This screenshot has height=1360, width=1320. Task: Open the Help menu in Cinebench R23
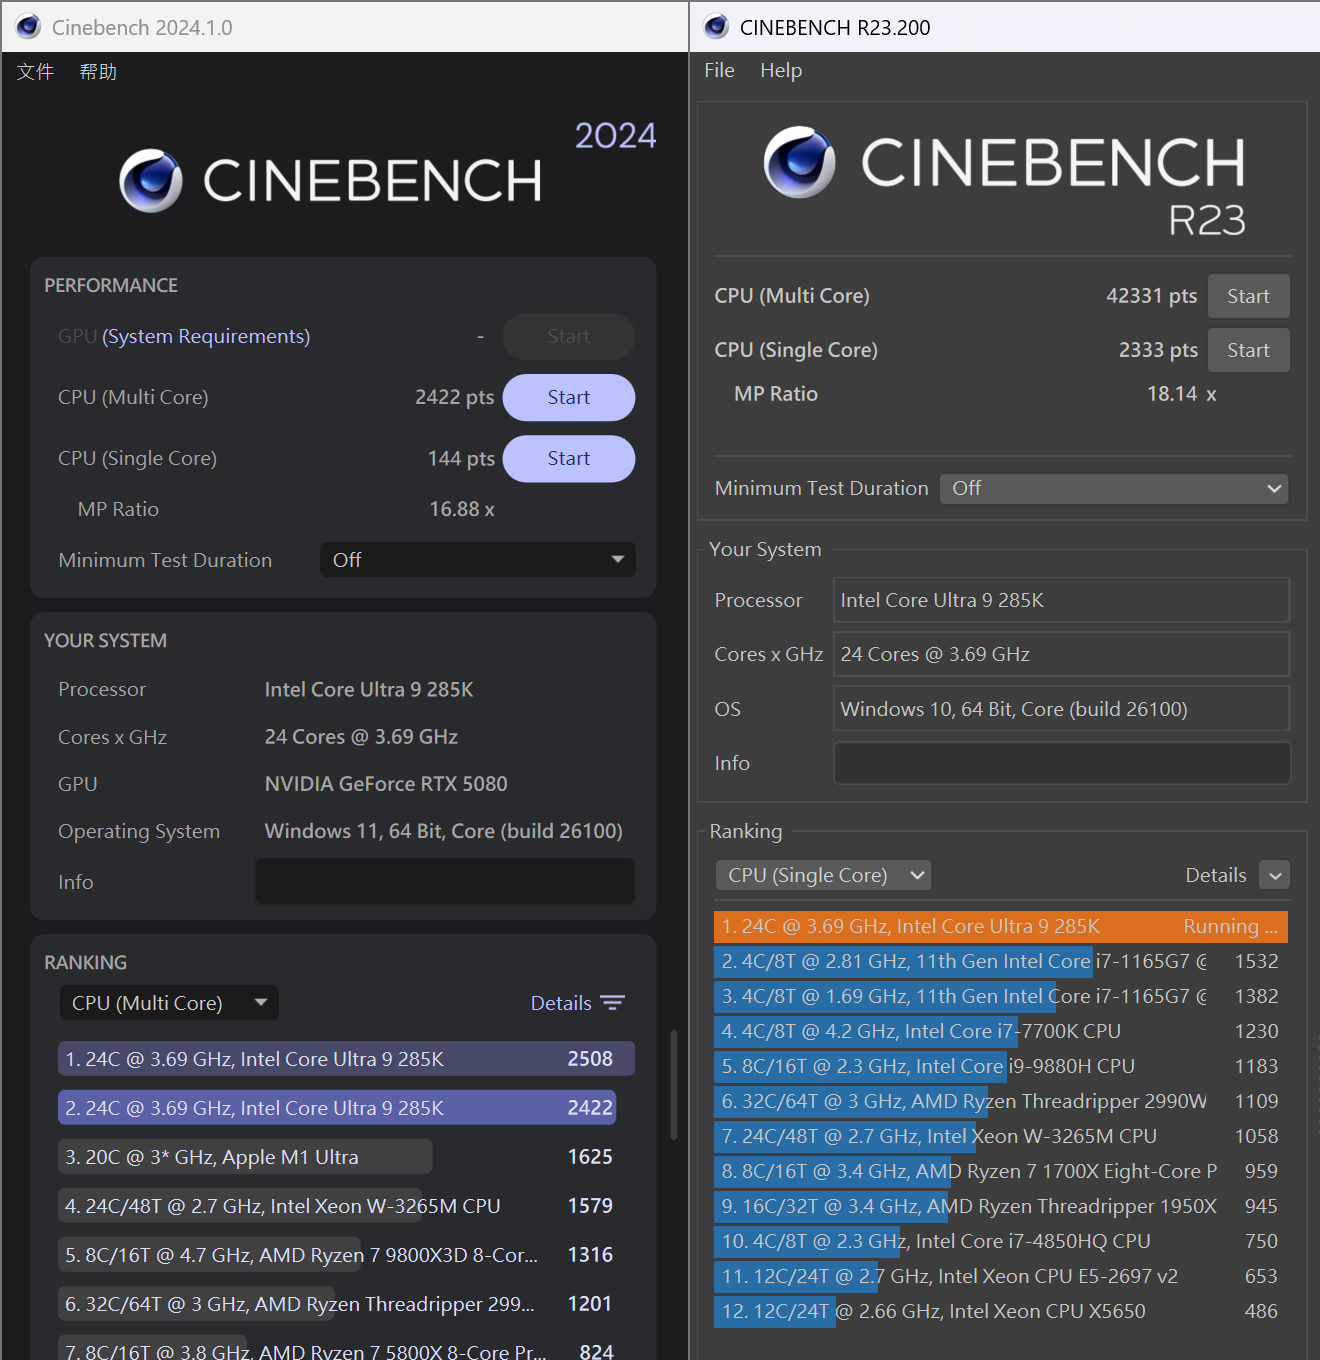point(780,70)
